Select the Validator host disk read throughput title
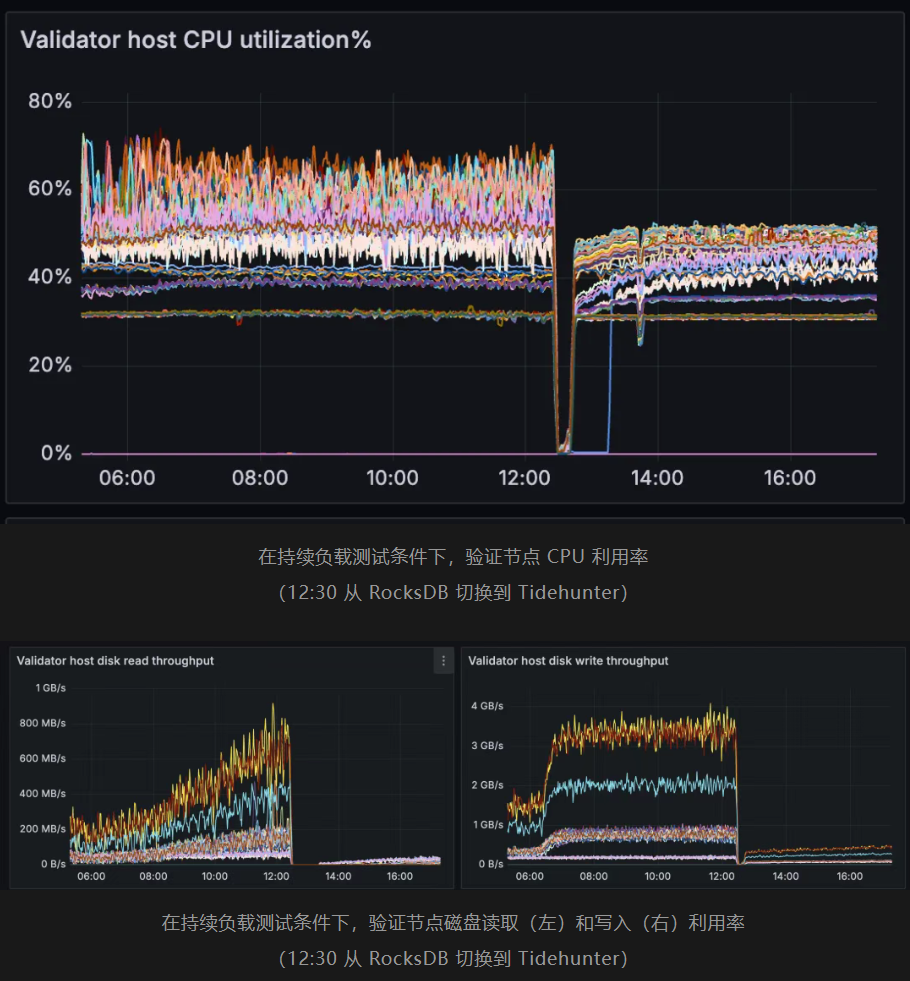 115,661
